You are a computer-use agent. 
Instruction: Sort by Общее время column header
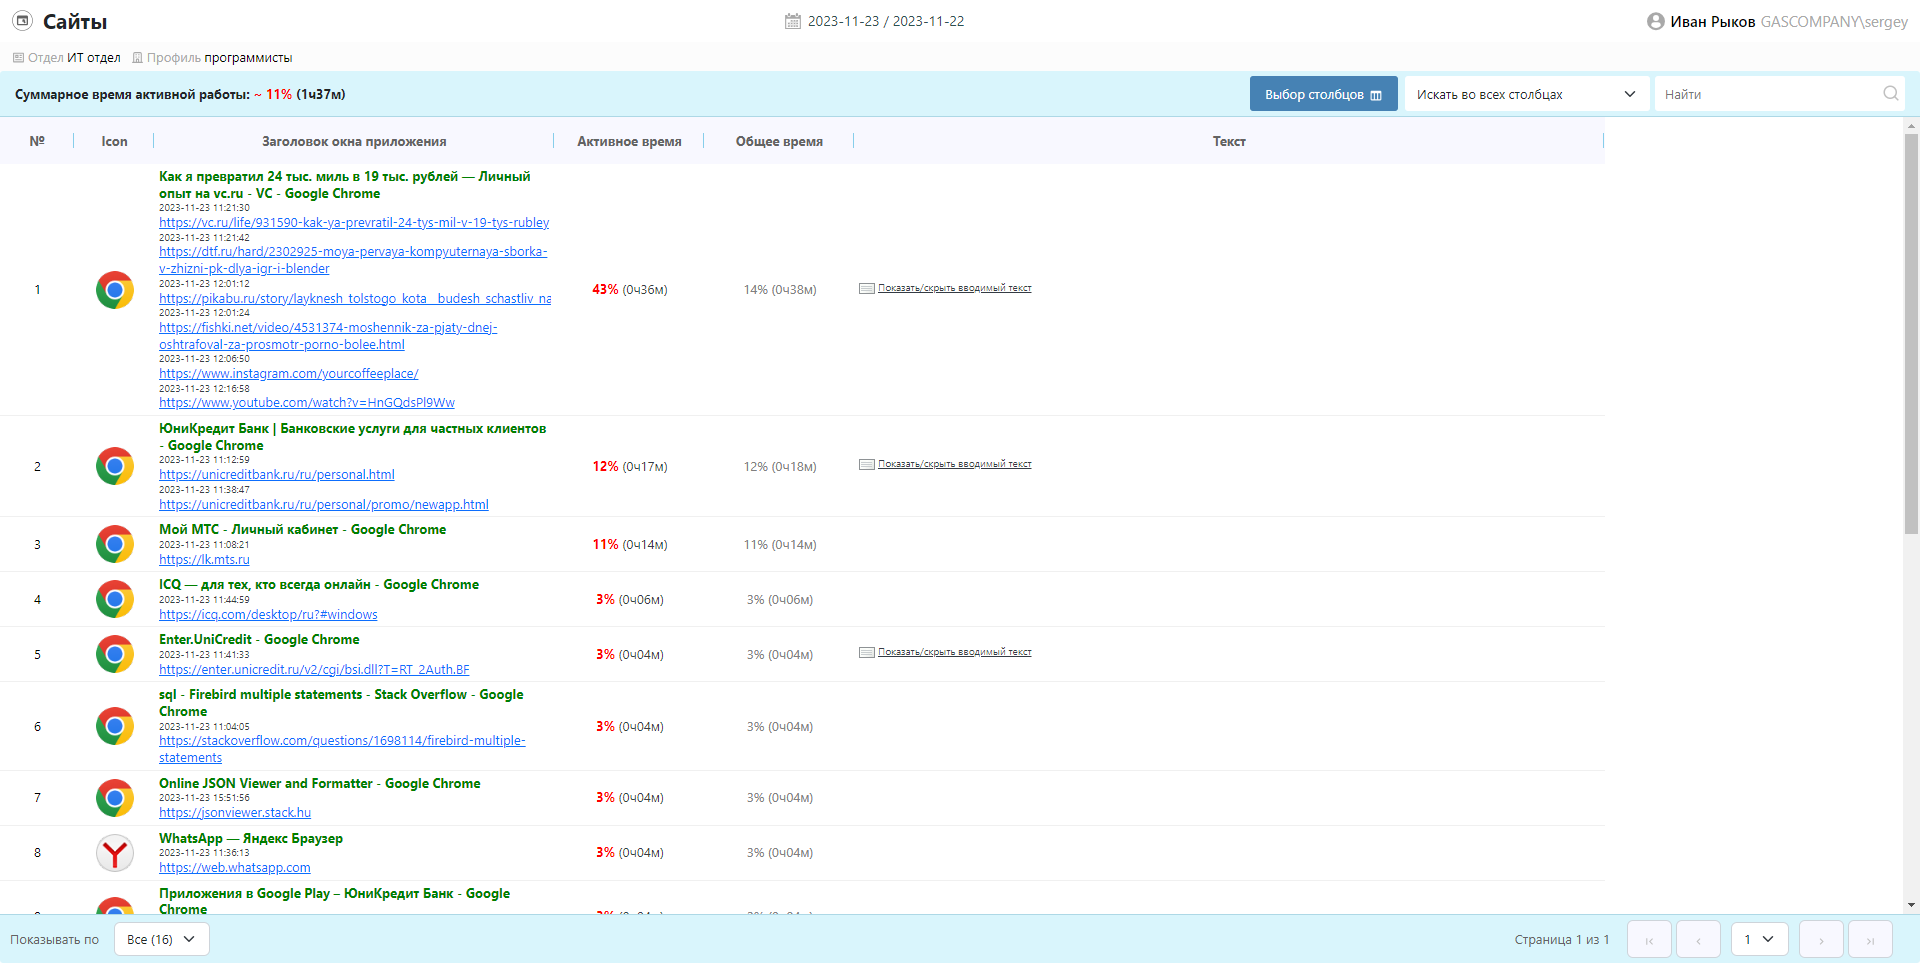pos(779,141)
